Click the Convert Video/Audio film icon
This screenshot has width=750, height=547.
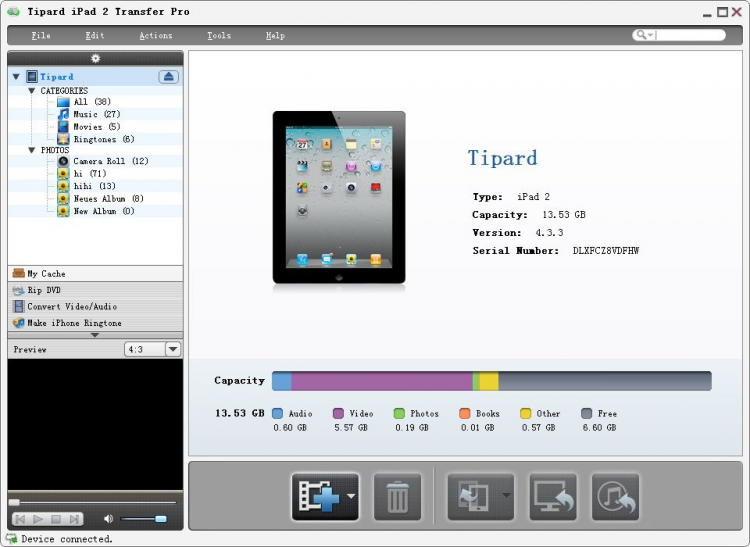point(19,306)
